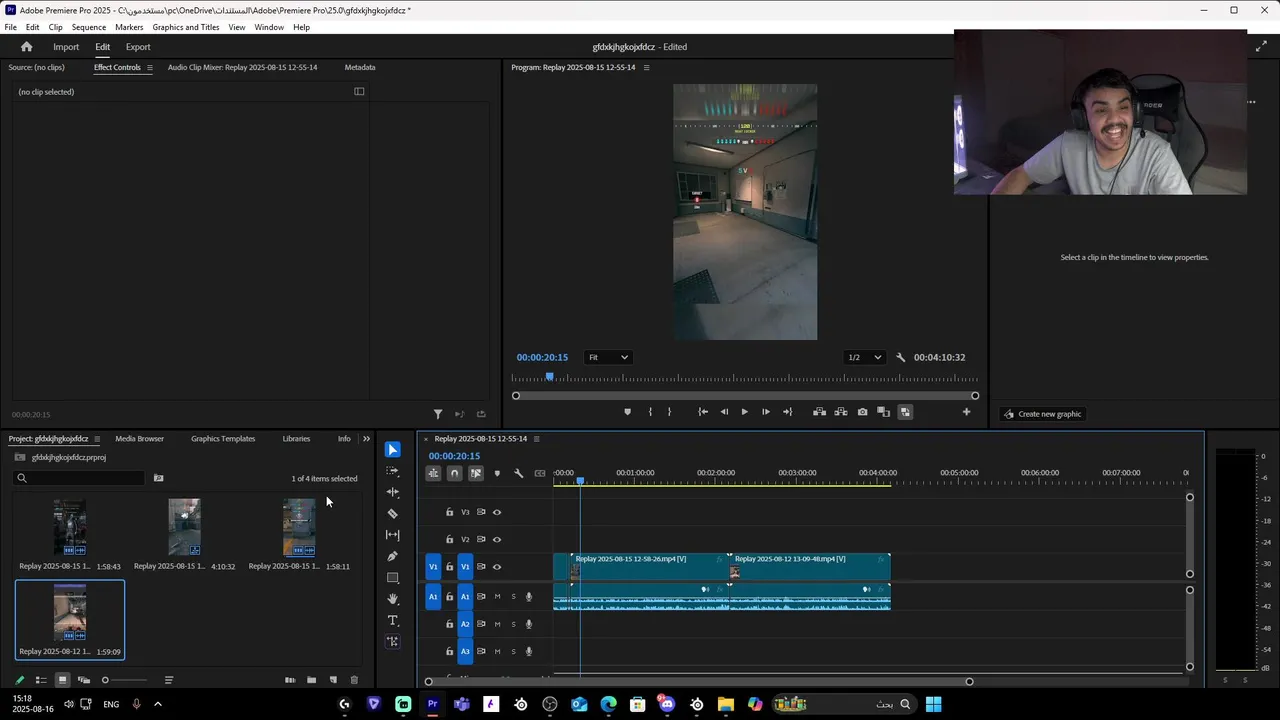This screenshot has width=1280, height=720.
Task: Click the Lift button
Action: [819, 412]
